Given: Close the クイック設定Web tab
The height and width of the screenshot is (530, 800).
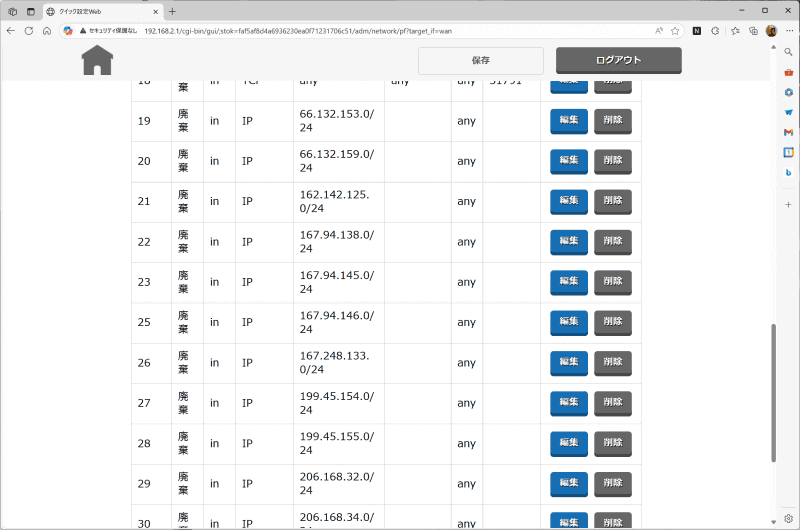Looking at the screenshot, I should pyautogui.click(x=156, y=11).
